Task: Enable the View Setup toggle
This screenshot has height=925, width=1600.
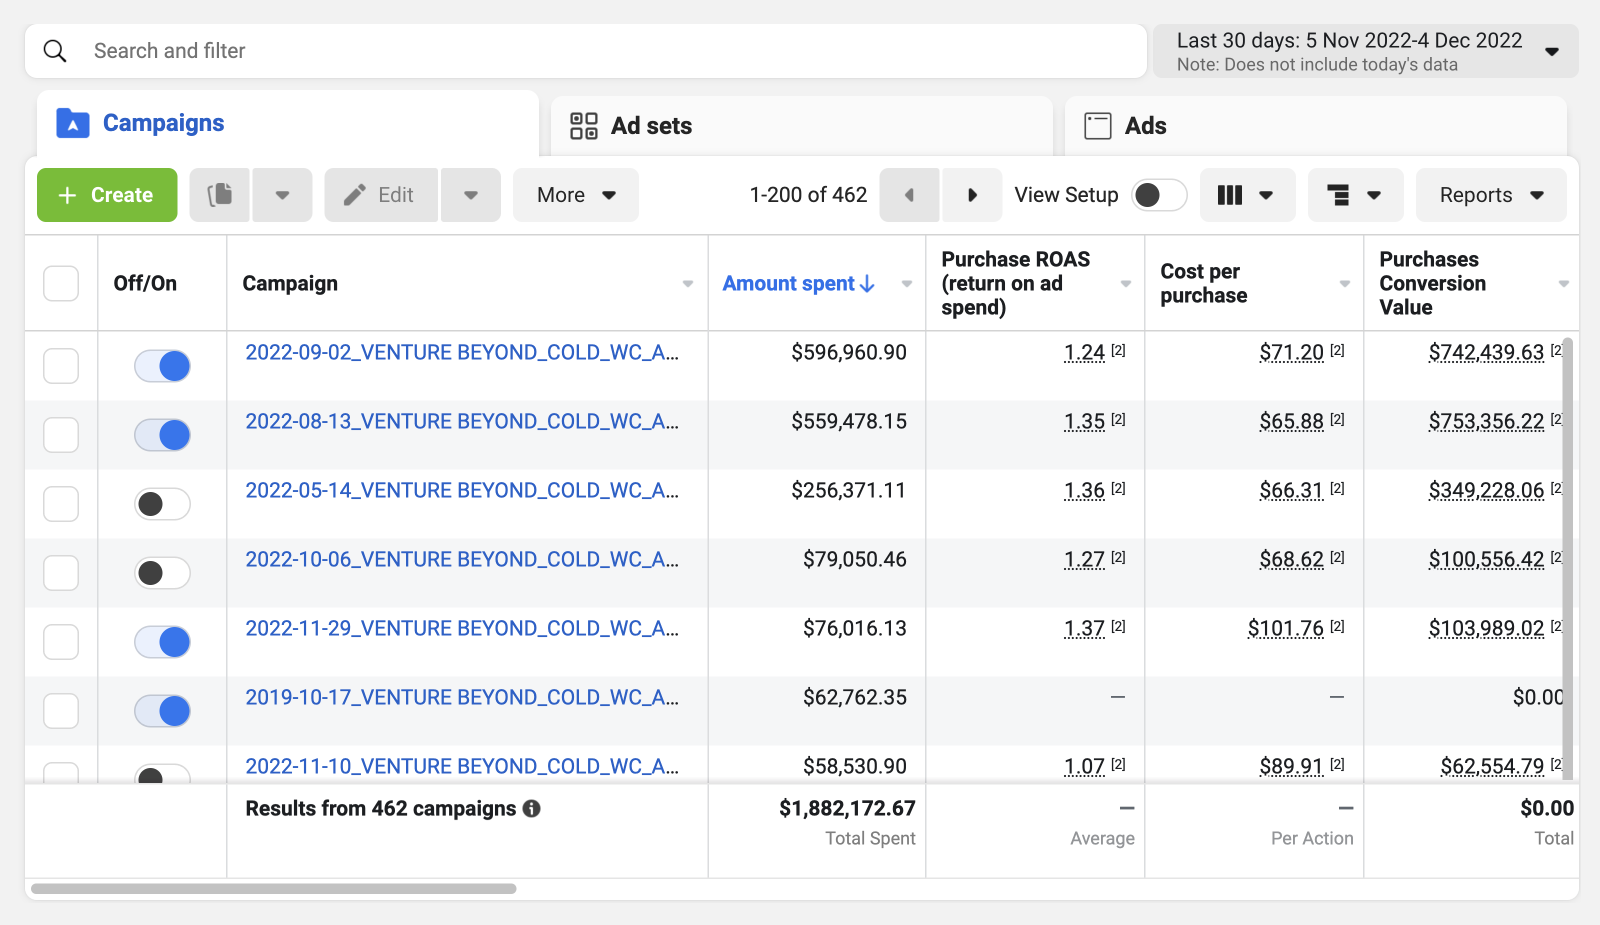Action: (x=1159, y=195)
